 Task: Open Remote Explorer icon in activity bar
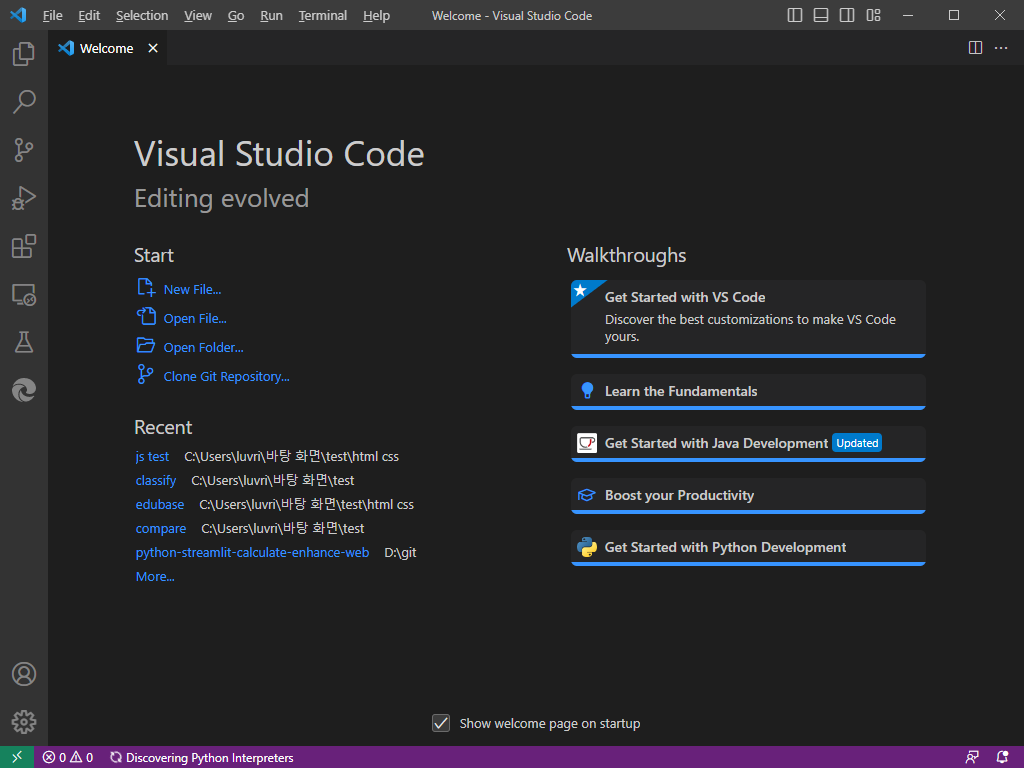click(24, 295)
